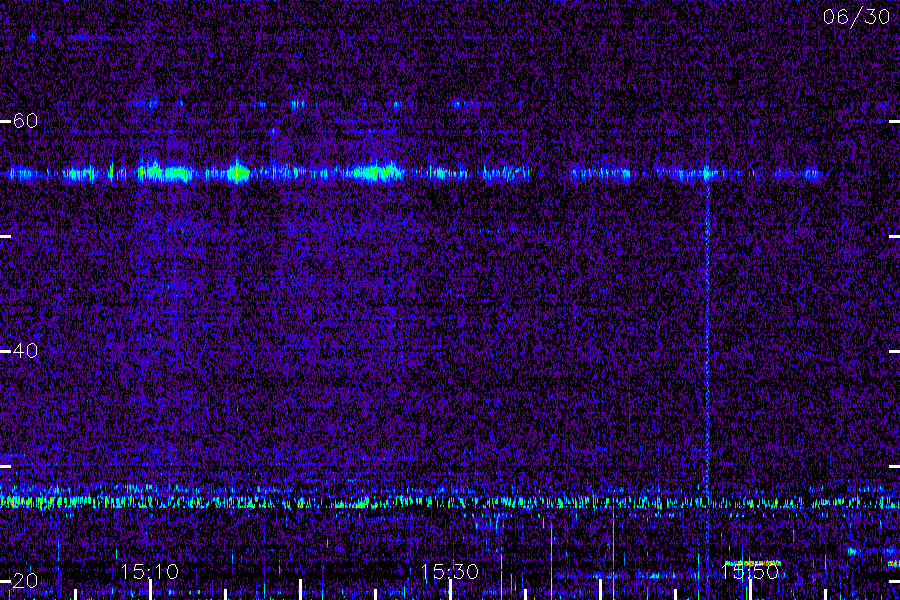Click the 20 frequency axis label

[25, 580]
